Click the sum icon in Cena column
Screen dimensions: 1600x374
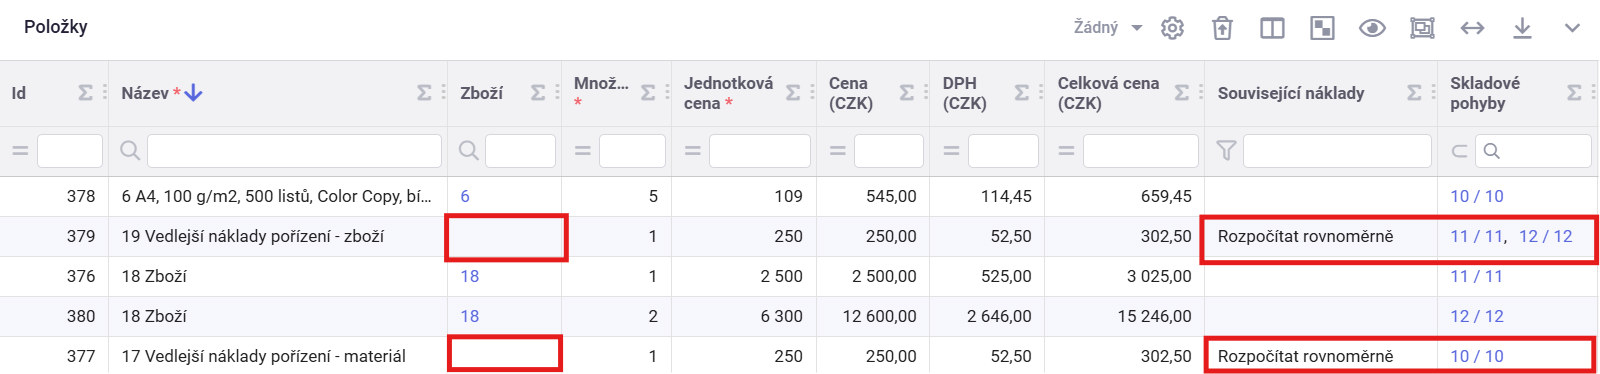[907, 93]
